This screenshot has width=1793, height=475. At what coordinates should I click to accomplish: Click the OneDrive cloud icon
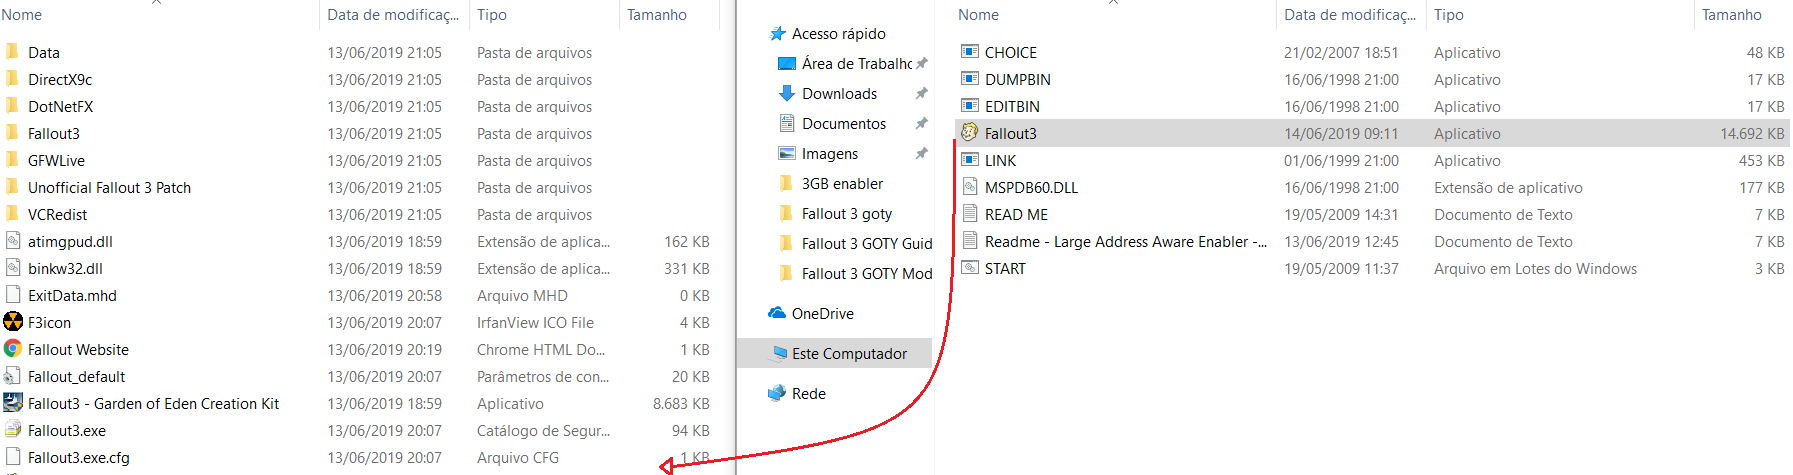click(x=777, y=313)
